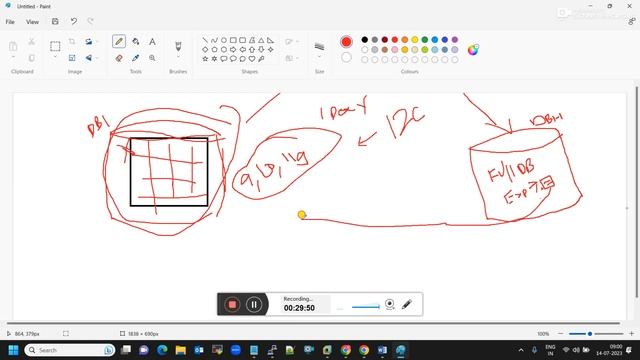Screen dimensions: 640x360
Task: Open Word from the taskbar
Action: click(382, 350)
